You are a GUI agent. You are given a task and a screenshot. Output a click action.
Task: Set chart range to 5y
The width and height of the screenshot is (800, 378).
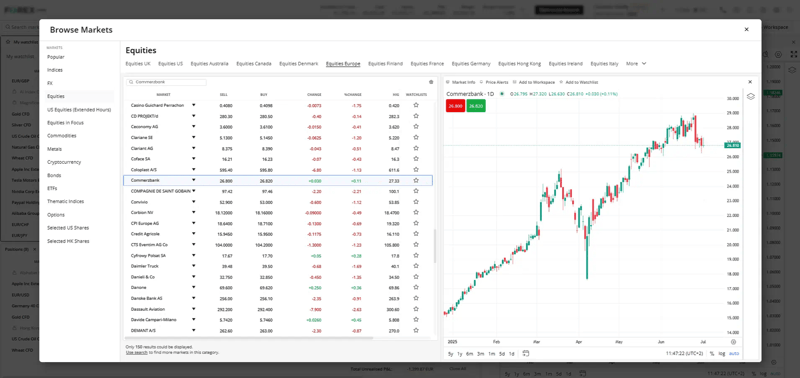point(451,353)
